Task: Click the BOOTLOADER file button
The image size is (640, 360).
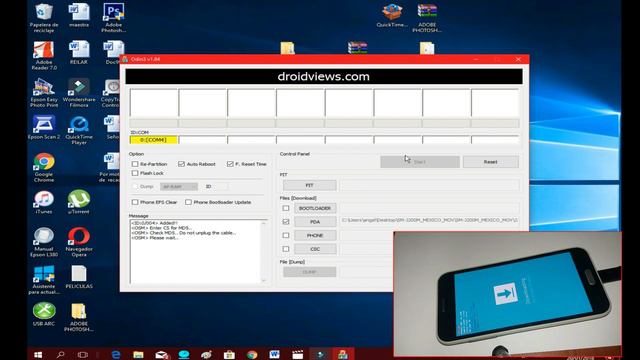Action: coord(315,208)
